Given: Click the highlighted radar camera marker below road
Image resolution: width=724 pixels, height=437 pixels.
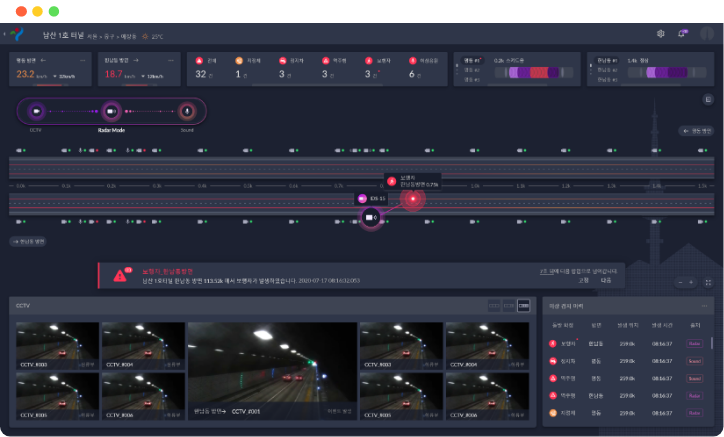Looking at the screenshot, I should pyautogui.click(x=371, y=218).
